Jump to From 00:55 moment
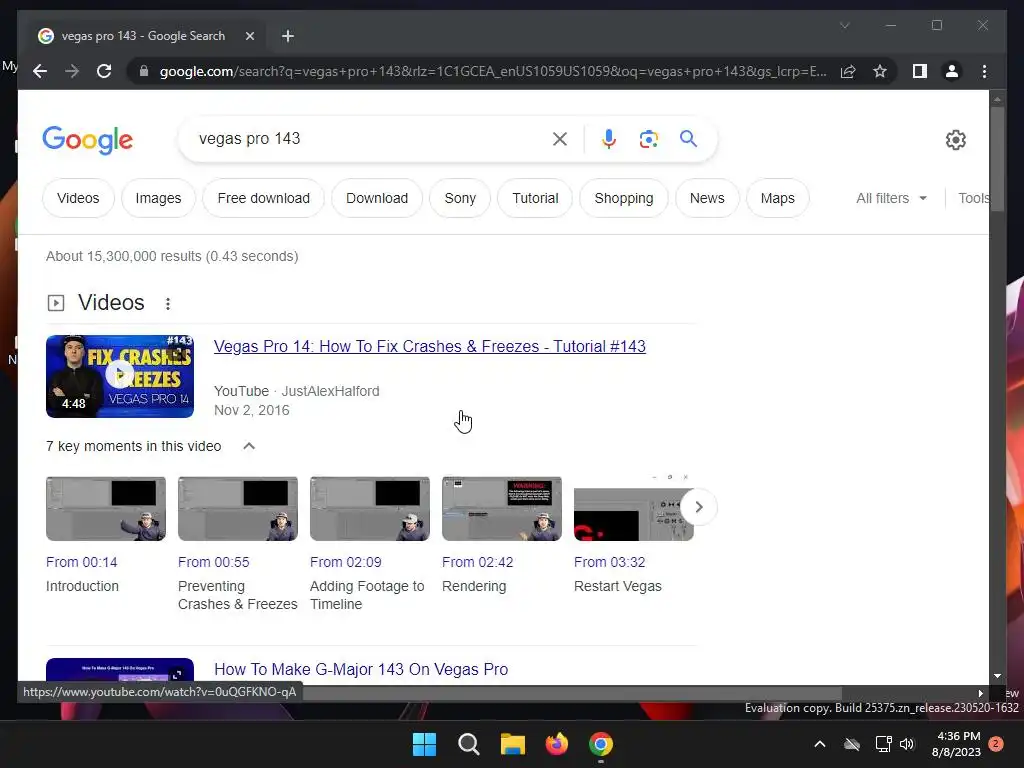The image size is (1024, 768). [214, 562]
